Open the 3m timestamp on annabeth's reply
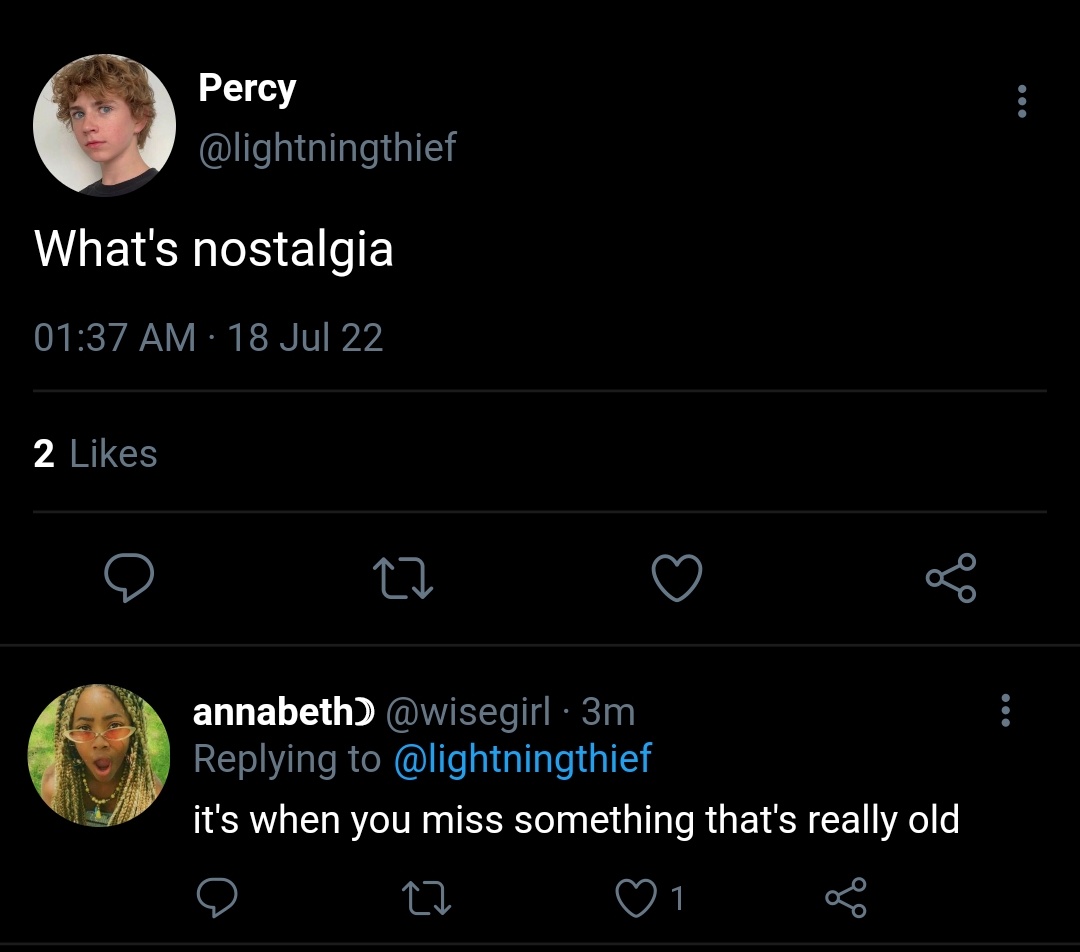The width and height of the screenshot is (1080, 952). point(608,712)
